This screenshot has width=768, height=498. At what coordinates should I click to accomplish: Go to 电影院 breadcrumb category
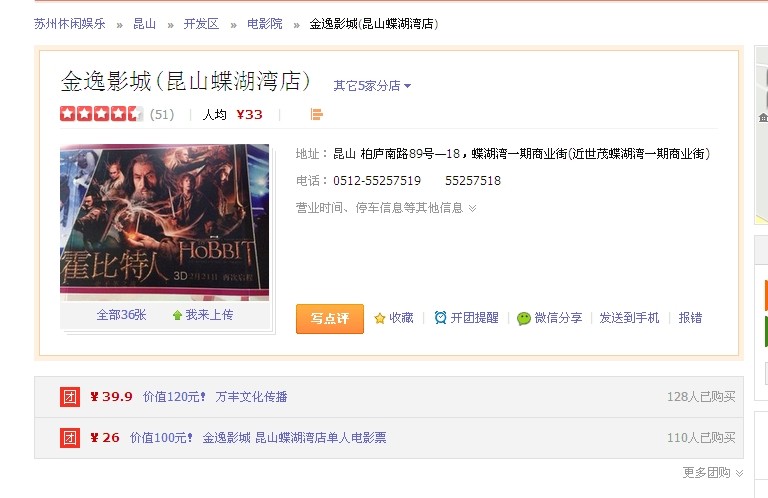pyautogui.click(x=264, y=24)
